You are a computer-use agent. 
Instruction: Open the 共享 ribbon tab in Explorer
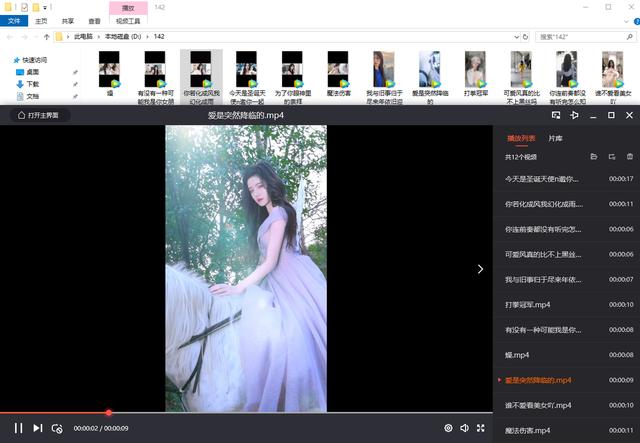pyautogui.click(x=68, y=21)
